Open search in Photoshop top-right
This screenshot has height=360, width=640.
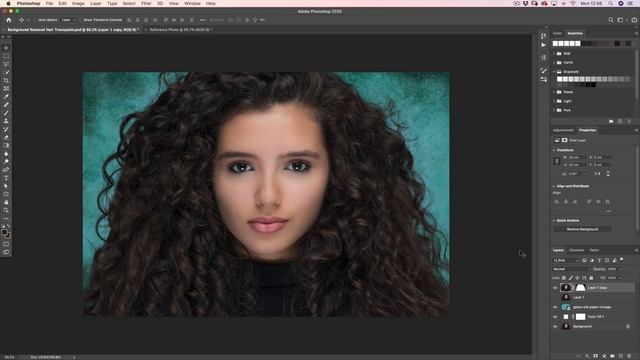coord(611,20)
